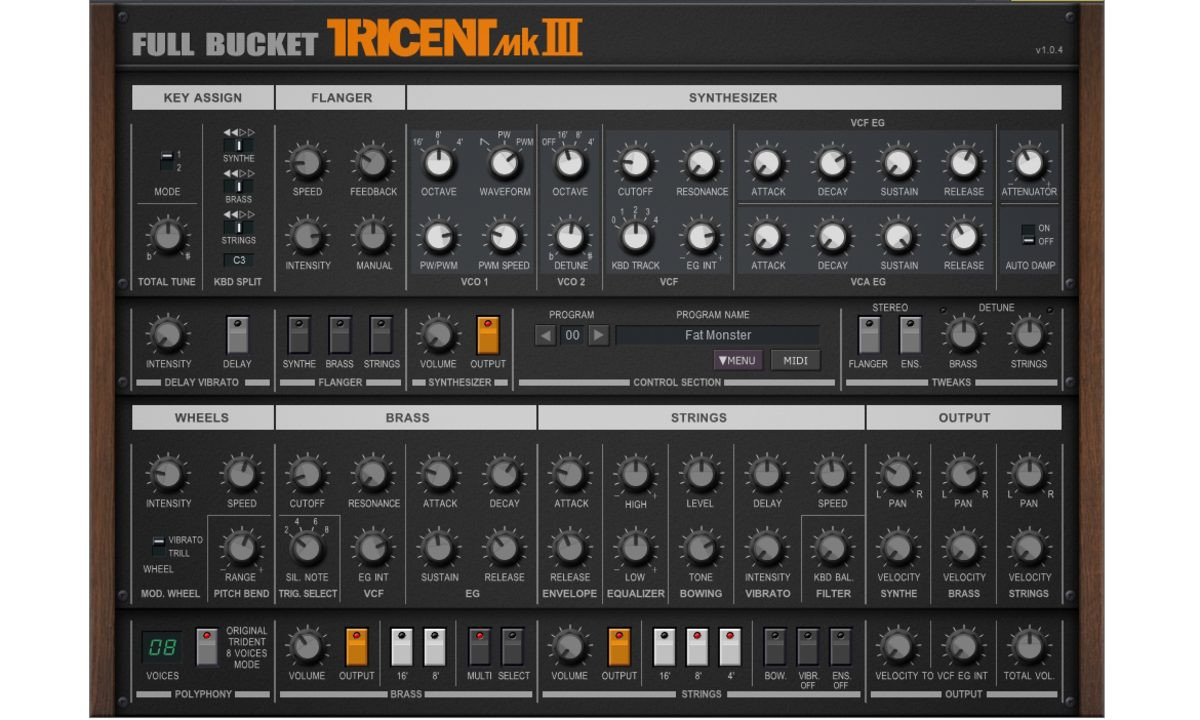Toggle the Brass SELECT trigger button
Viewport: 1200px width, 720px height.
pos(513,647)
